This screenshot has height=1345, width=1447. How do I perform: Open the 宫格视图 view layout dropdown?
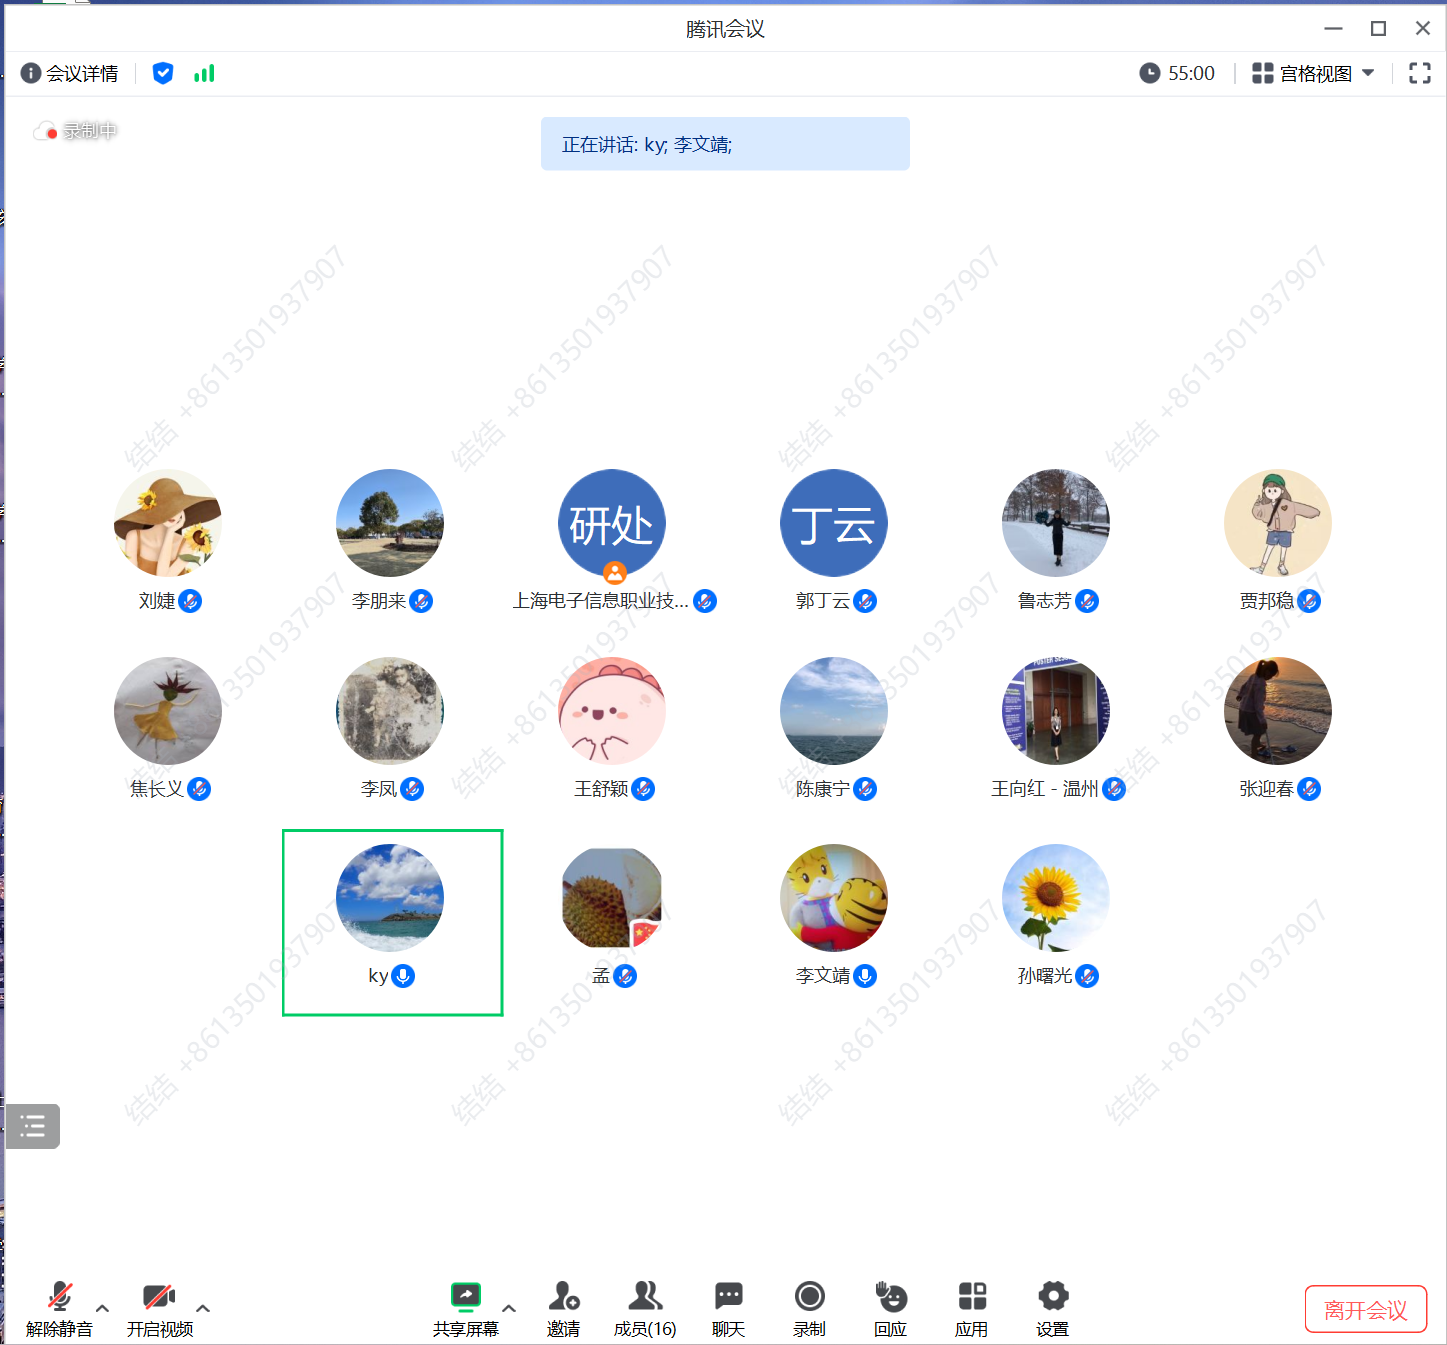(1313, 73)
